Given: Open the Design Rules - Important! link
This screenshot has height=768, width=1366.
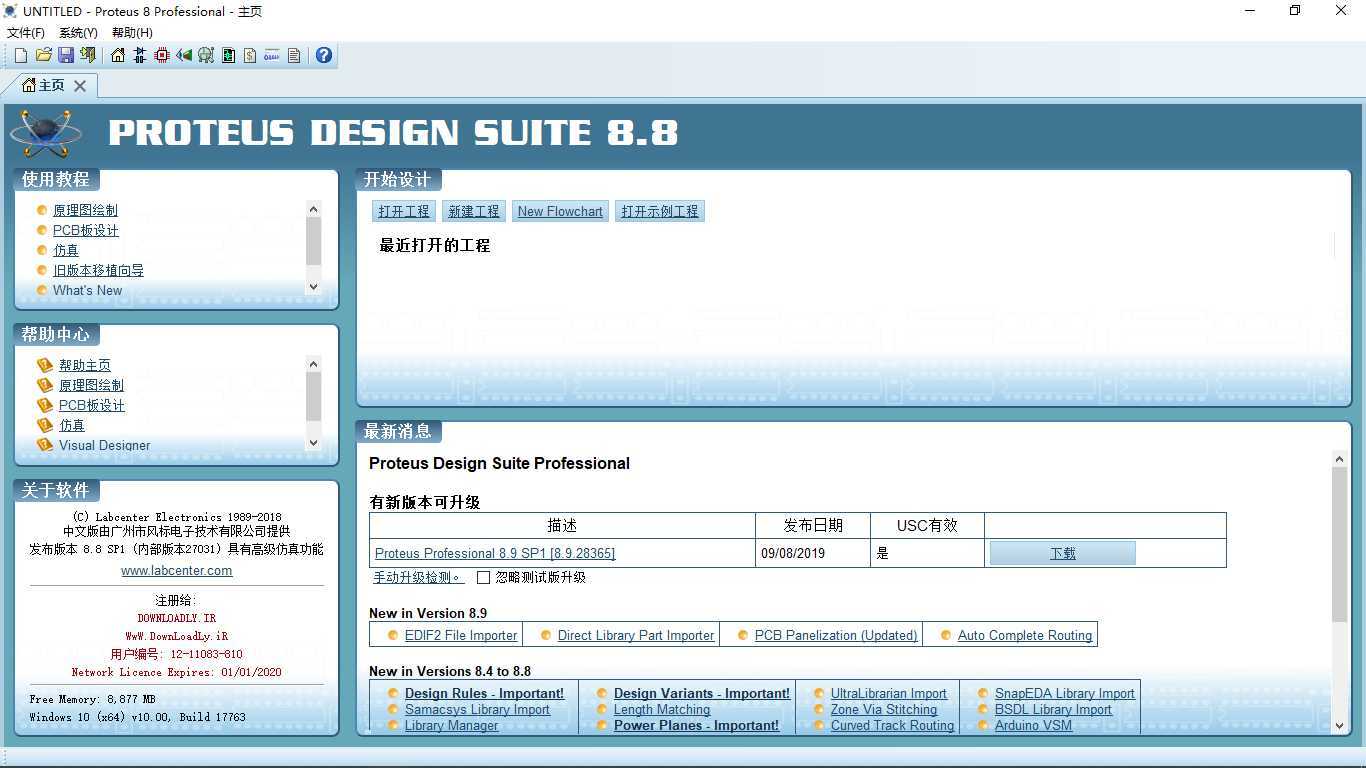Looking at the screenshot, I should pyautogui.click(x=484, y=693).
